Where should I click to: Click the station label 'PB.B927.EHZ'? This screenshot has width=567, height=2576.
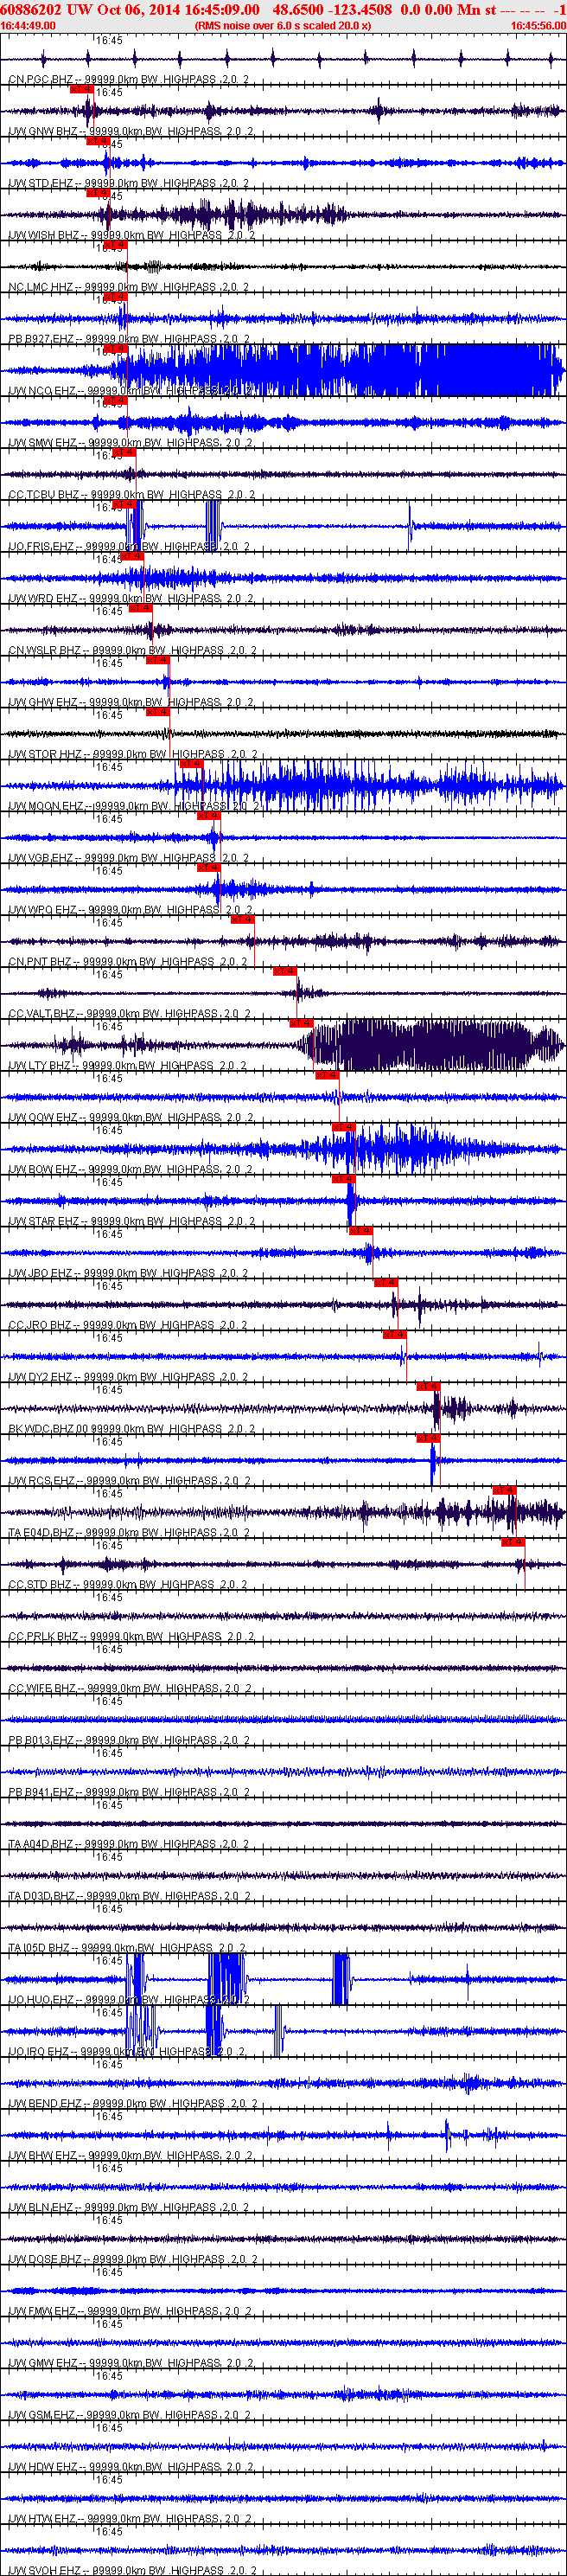click(x=42, y=339)
